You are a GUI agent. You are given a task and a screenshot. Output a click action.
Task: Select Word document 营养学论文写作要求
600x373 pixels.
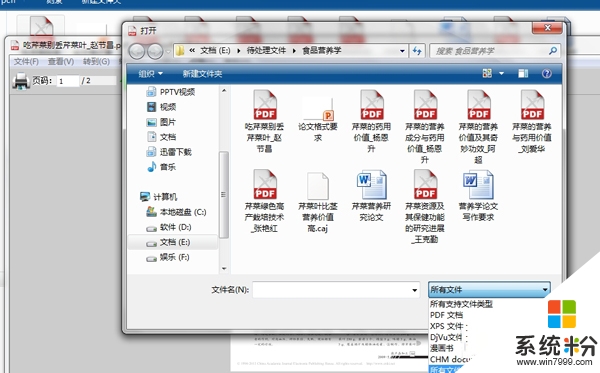(478, 196)
